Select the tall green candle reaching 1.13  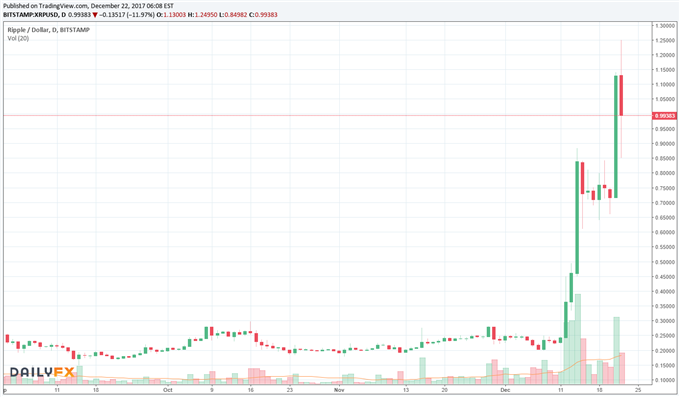615,137
